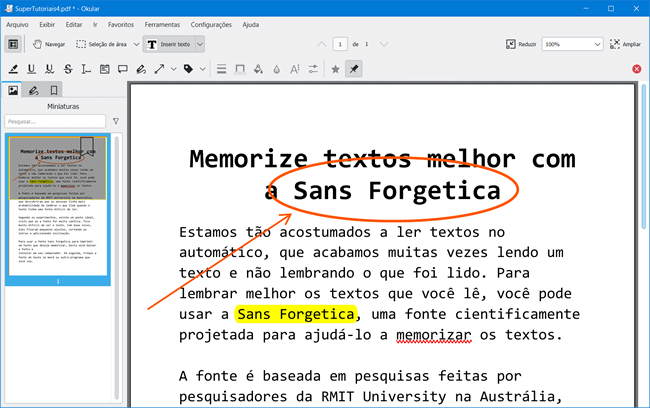This screenshot has width=650, height=408.
Task: Open the Ir menu
Action: (95, 25)
